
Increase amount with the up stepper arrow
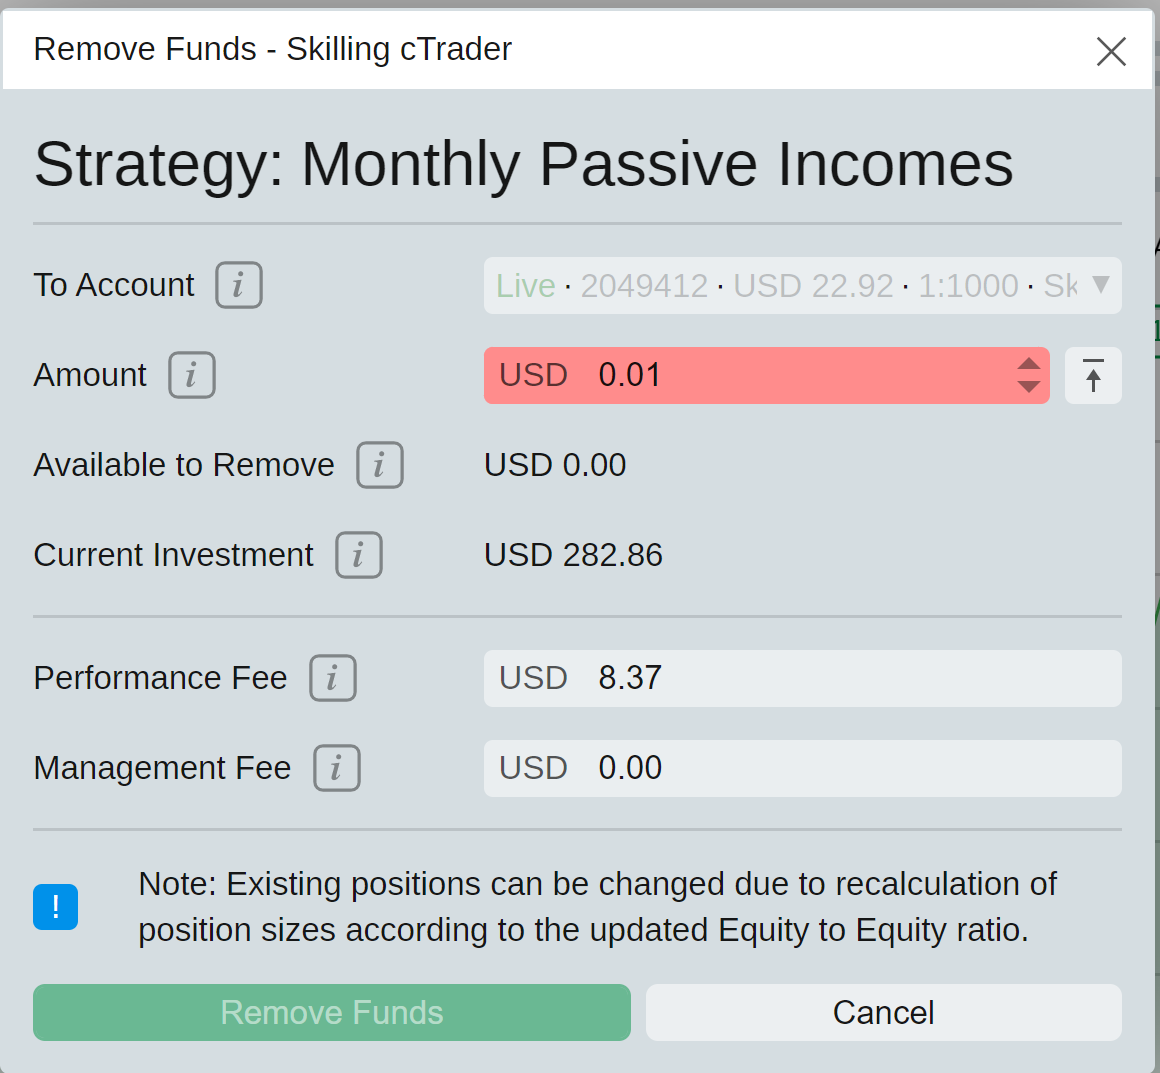coord(1028,364)
